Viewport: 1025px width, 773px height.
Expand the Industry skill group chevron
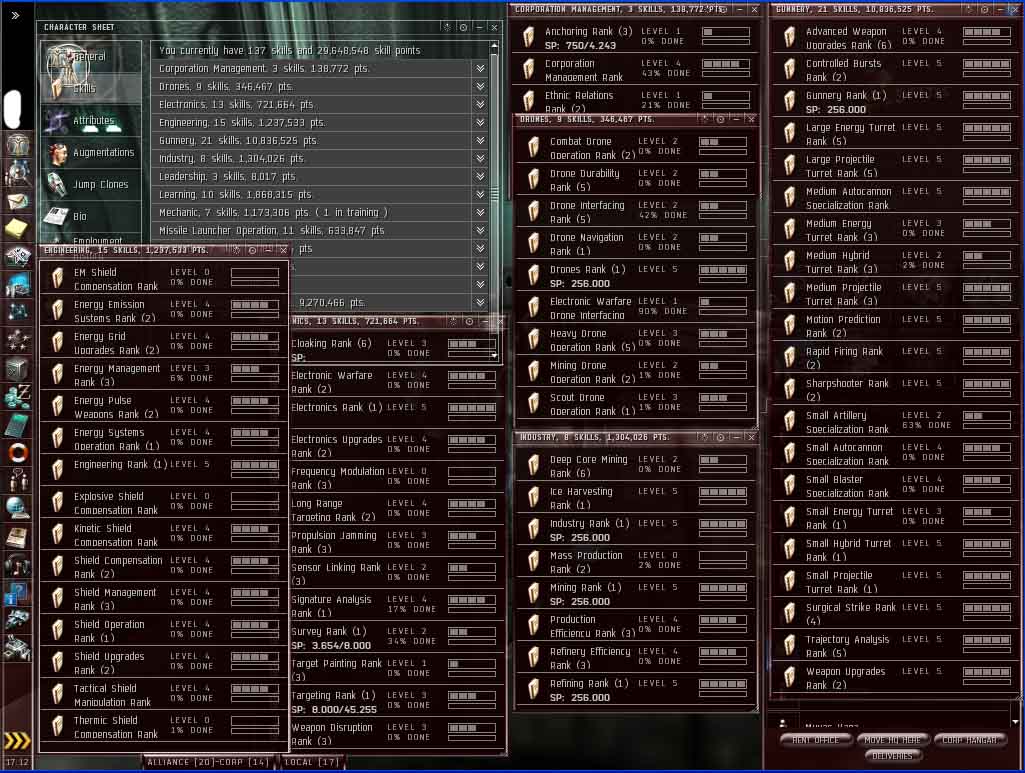point(480,158)
